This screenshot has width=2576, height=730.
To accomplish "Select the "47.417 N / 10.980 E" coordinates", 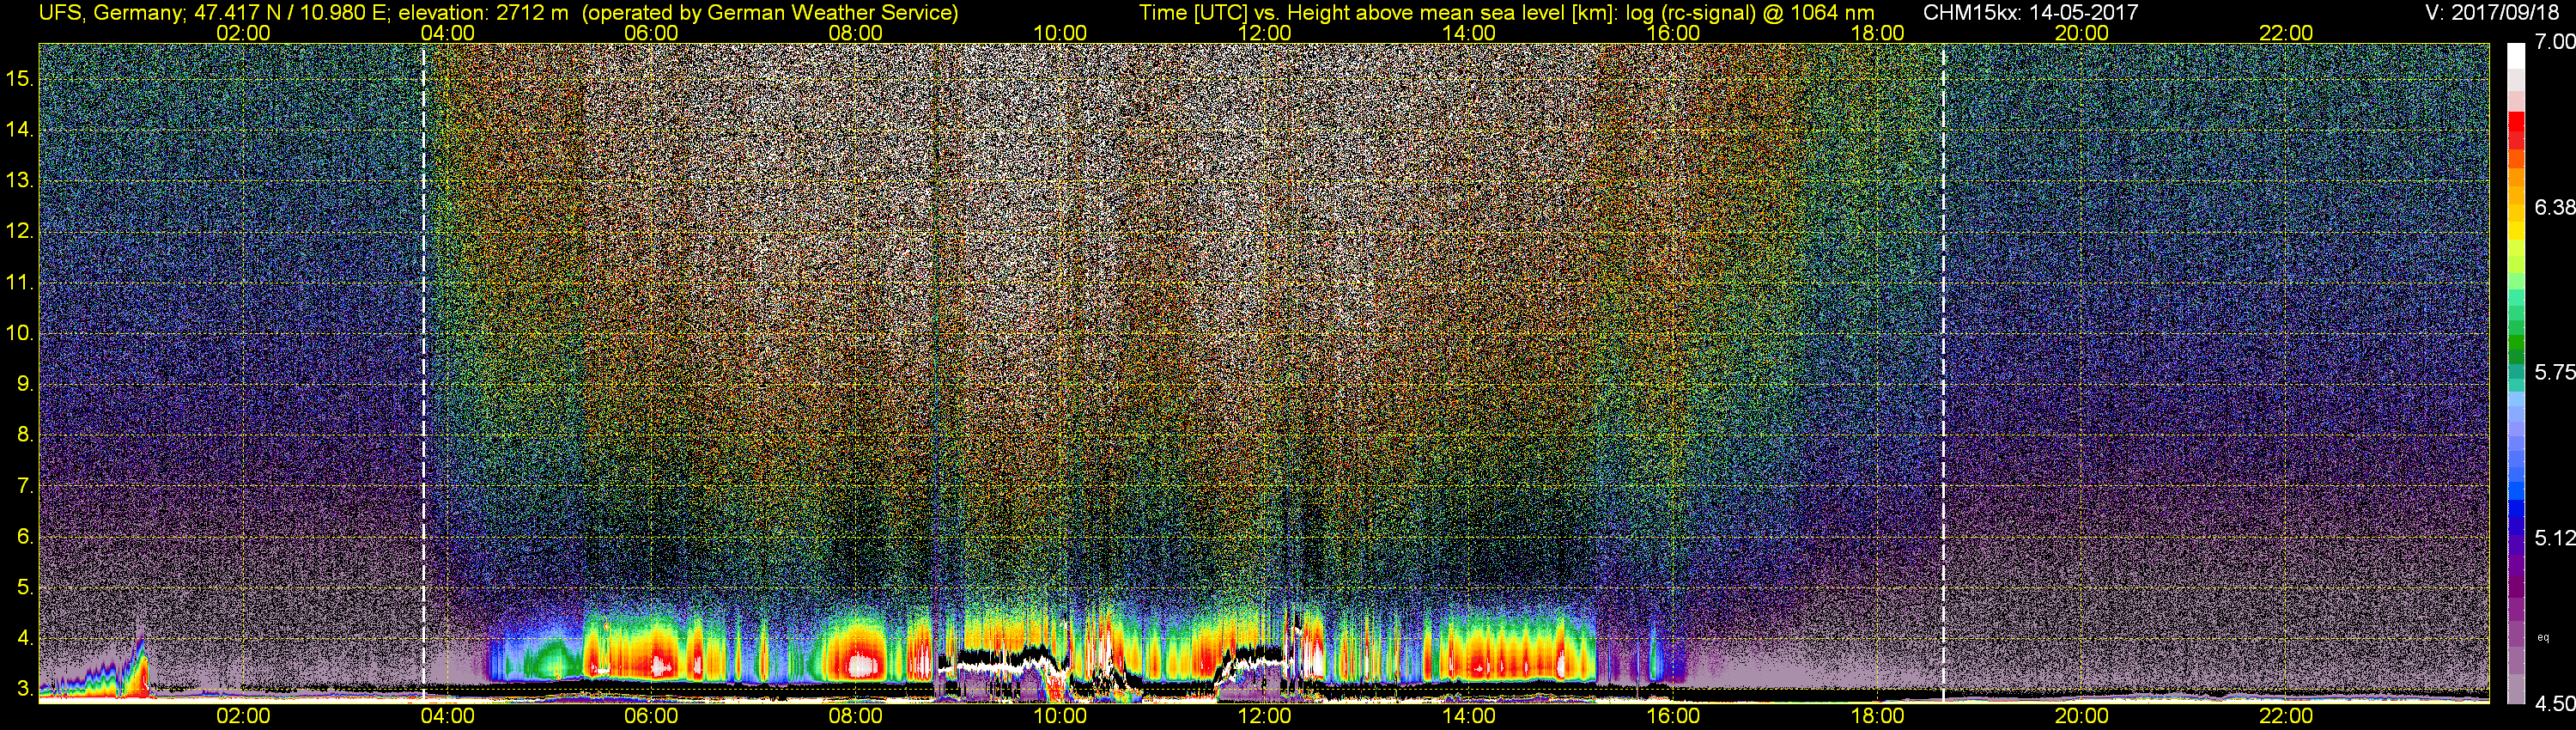I will (292, 12).
